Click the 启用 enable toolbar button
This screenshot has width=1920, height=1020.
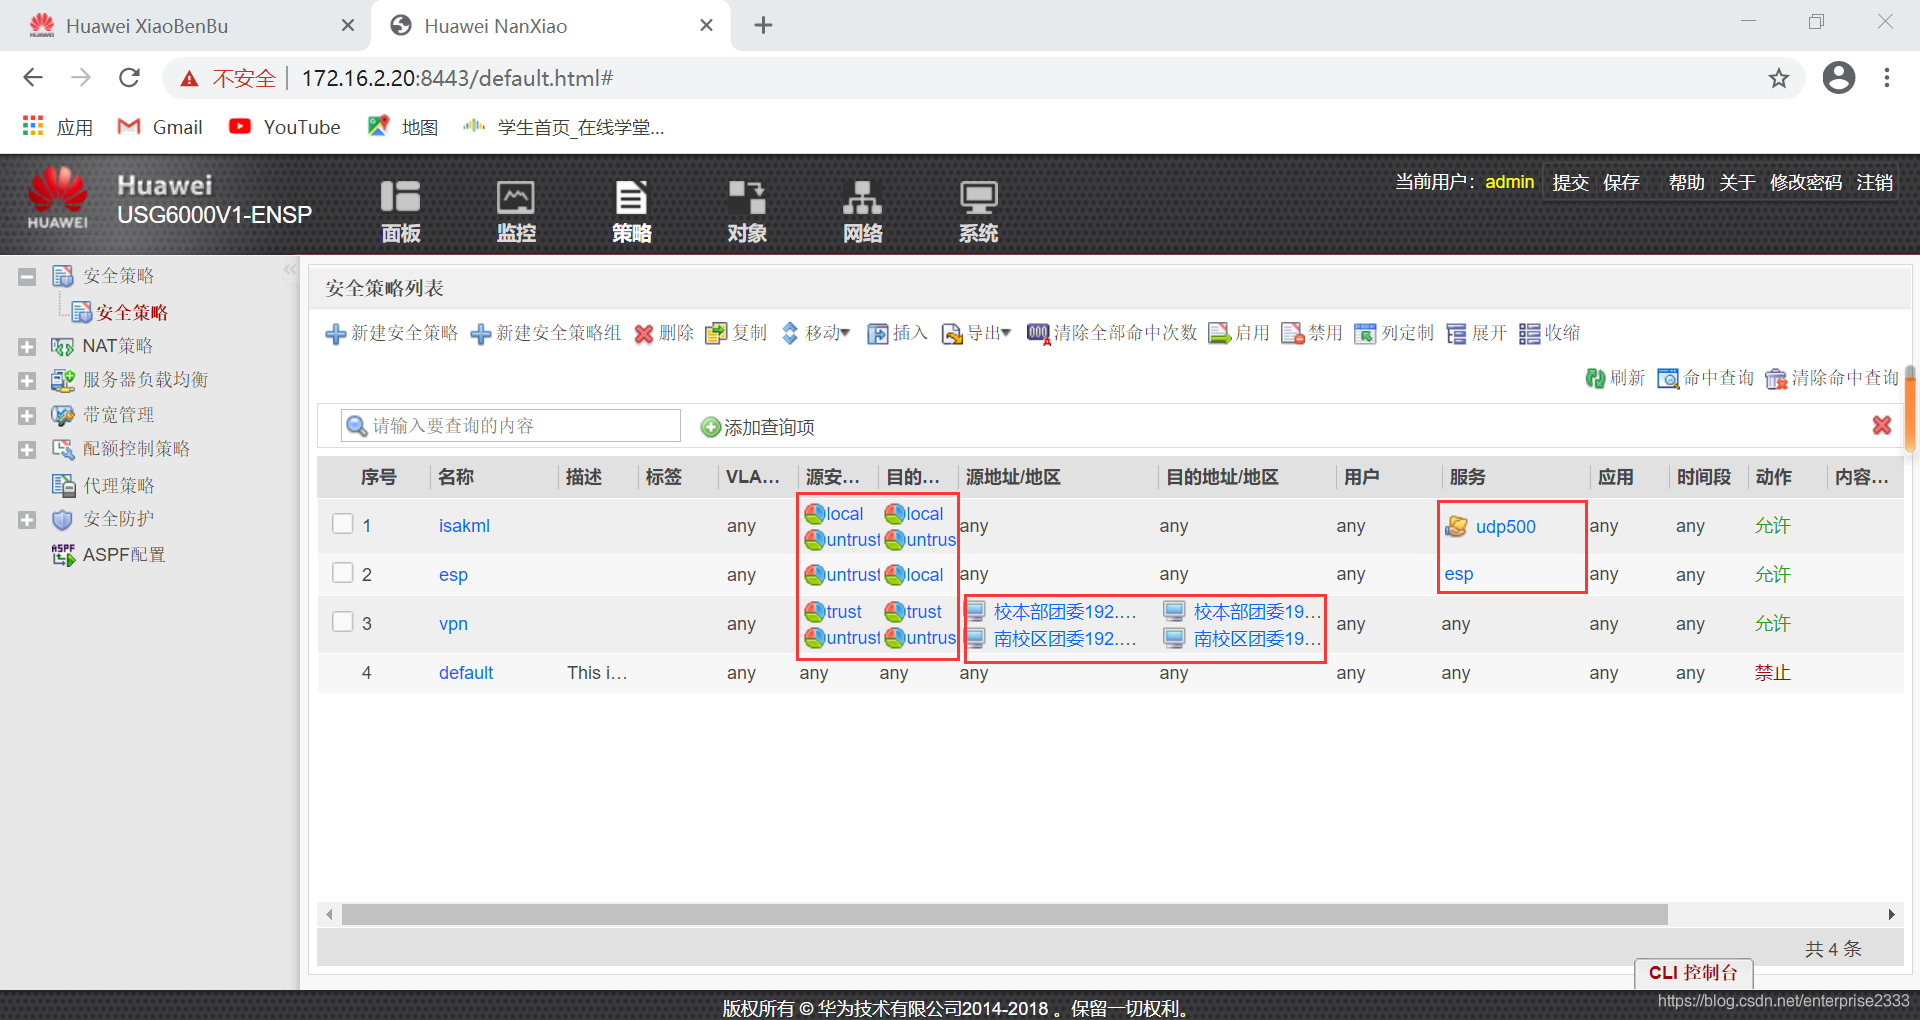[1239, 333]
